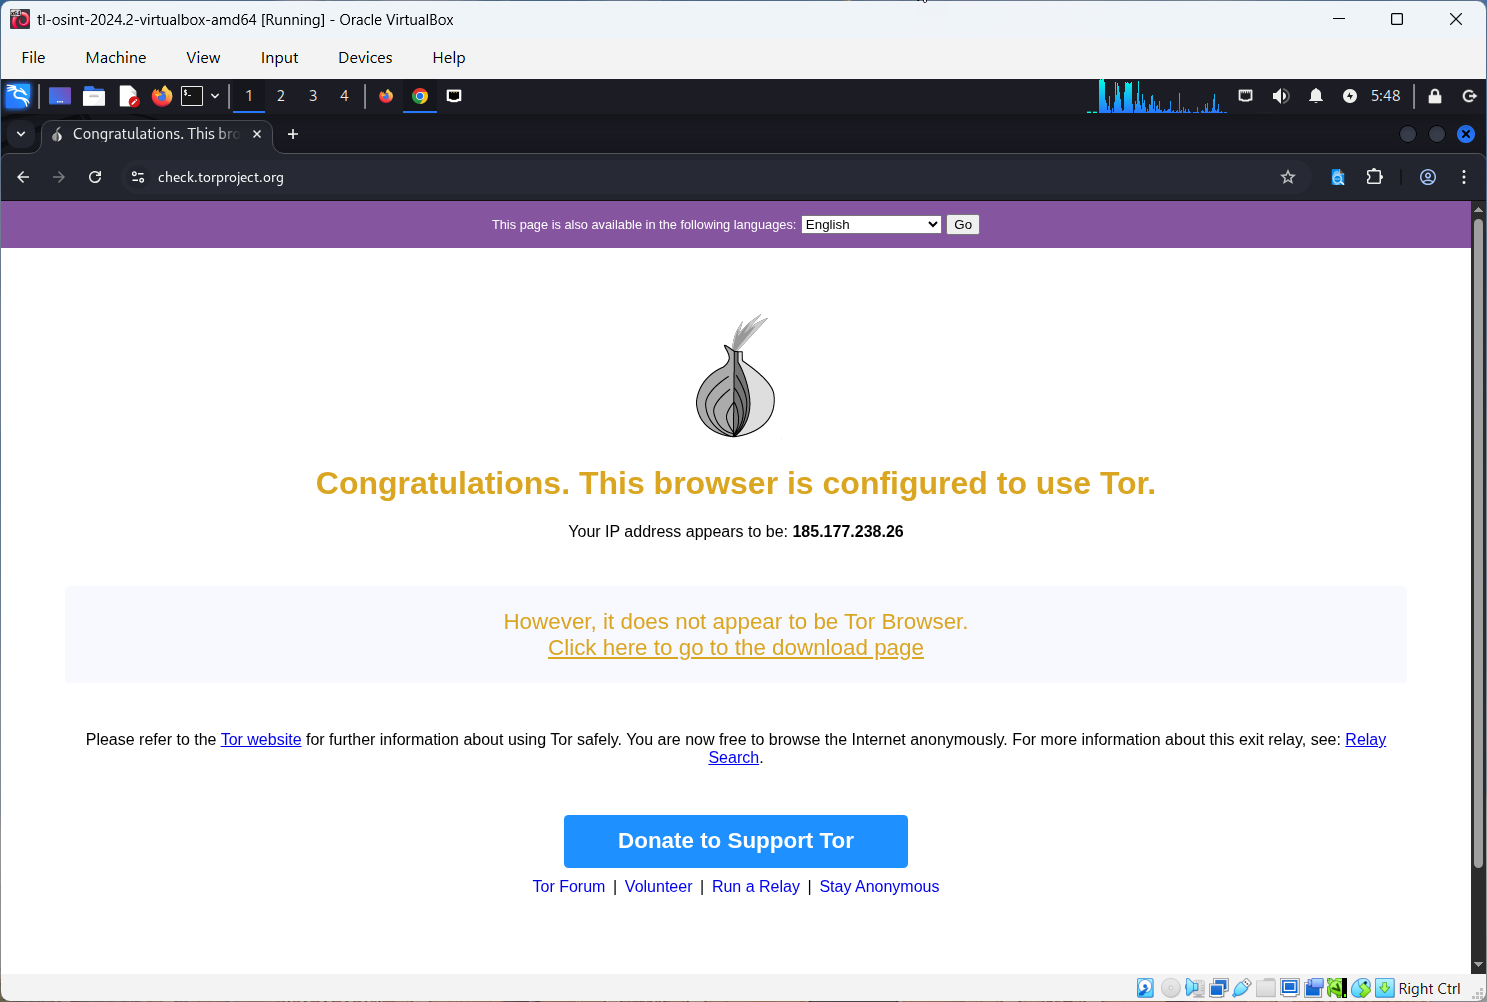Click the Donate to Support Tor button
This screenshot has width=1487, height=1002.
[735, 841]
